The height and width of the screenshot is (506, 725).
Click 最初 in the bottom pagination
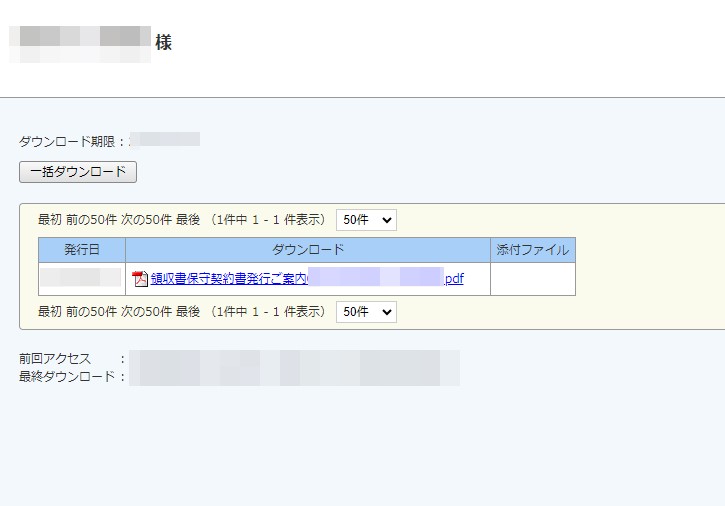(x=50, y=312)
